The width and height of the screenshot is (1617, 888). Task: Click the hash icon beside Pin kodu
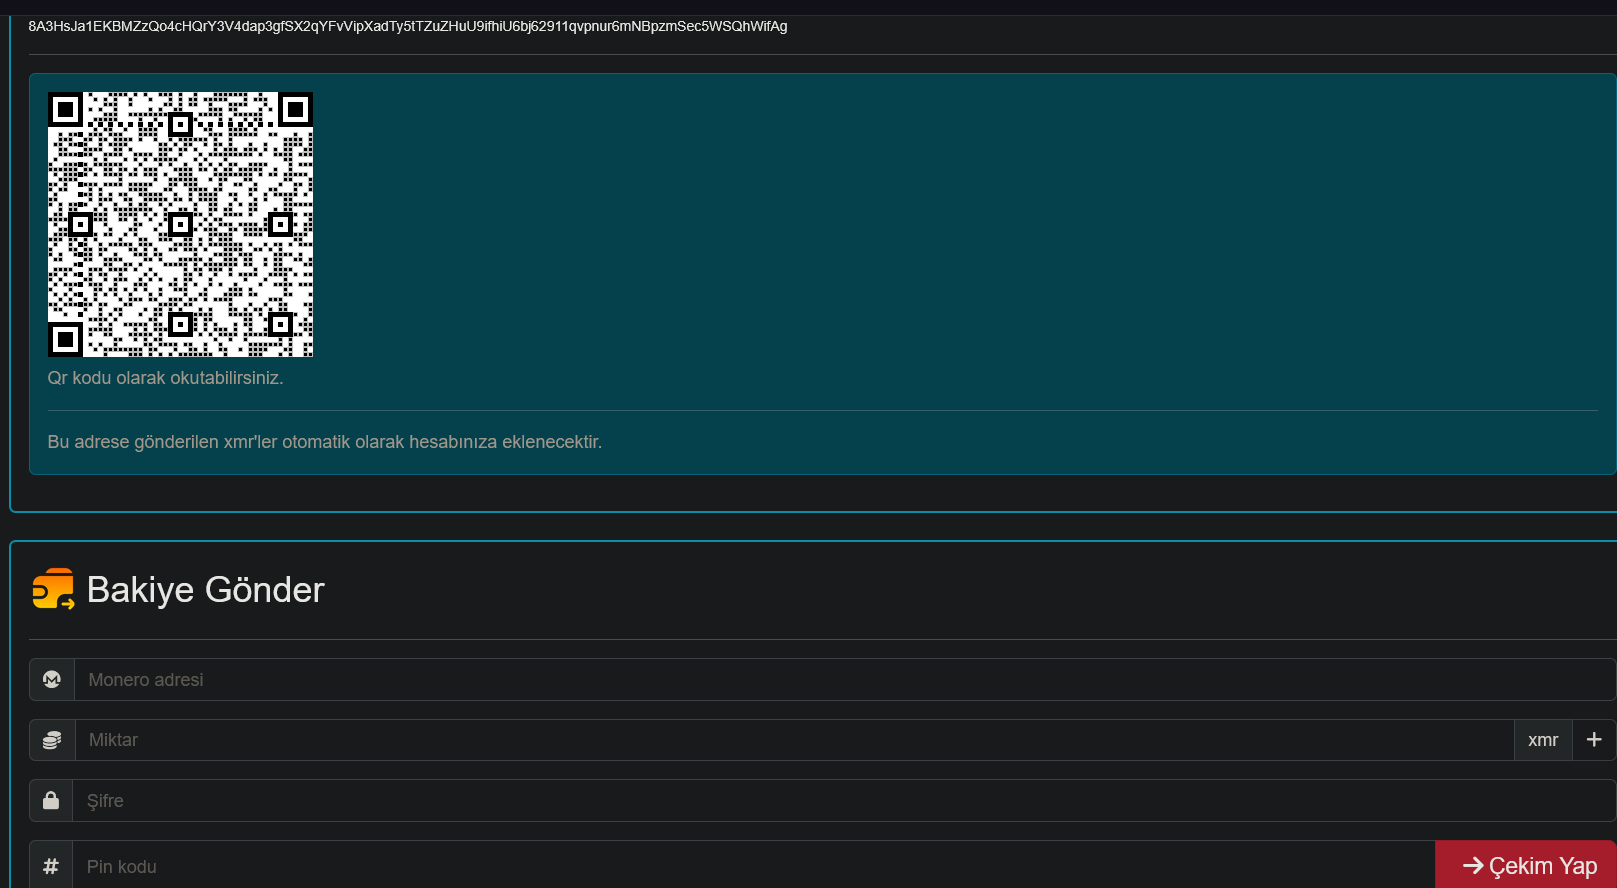pos(51,867)
